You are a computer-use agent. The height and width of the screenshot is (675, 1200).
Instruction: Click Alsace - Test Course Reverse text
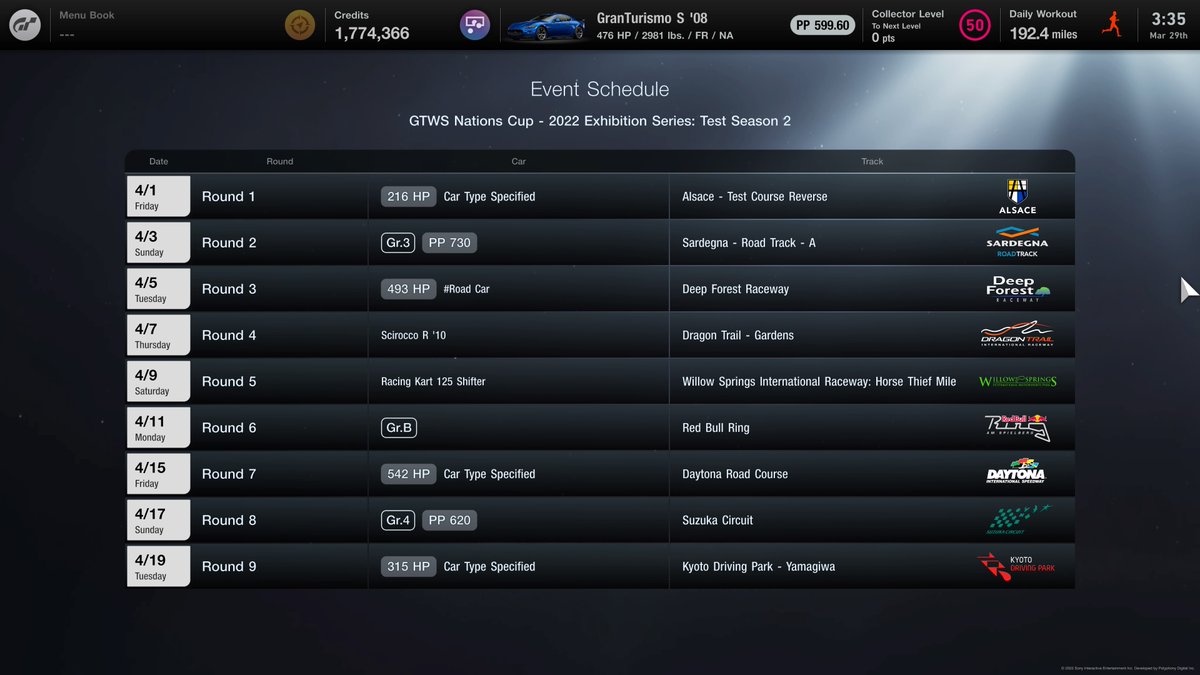point(755,197)
